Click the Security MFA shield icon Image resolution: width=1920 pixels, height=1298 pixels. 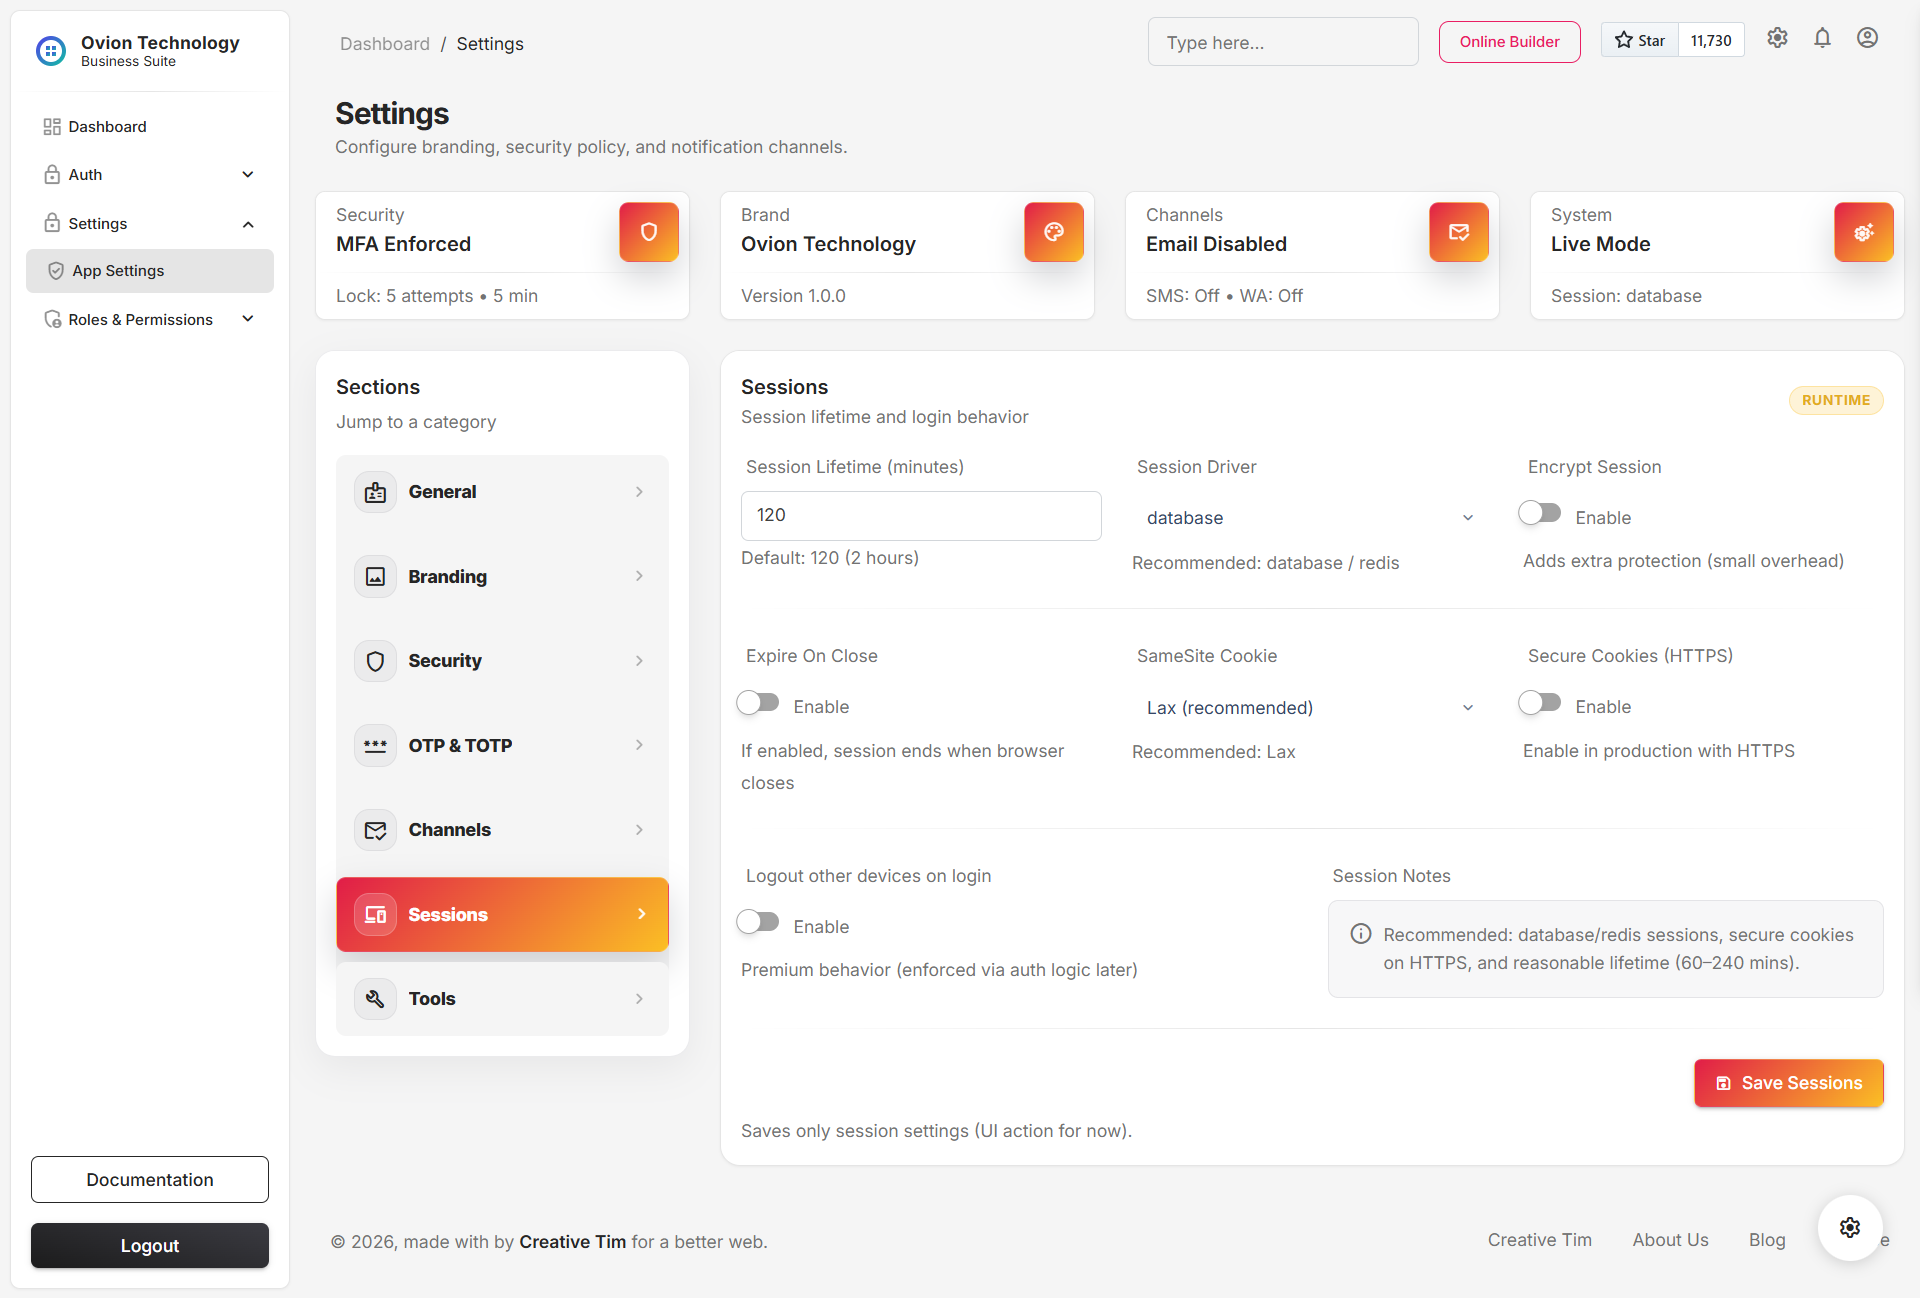(649, 231)
